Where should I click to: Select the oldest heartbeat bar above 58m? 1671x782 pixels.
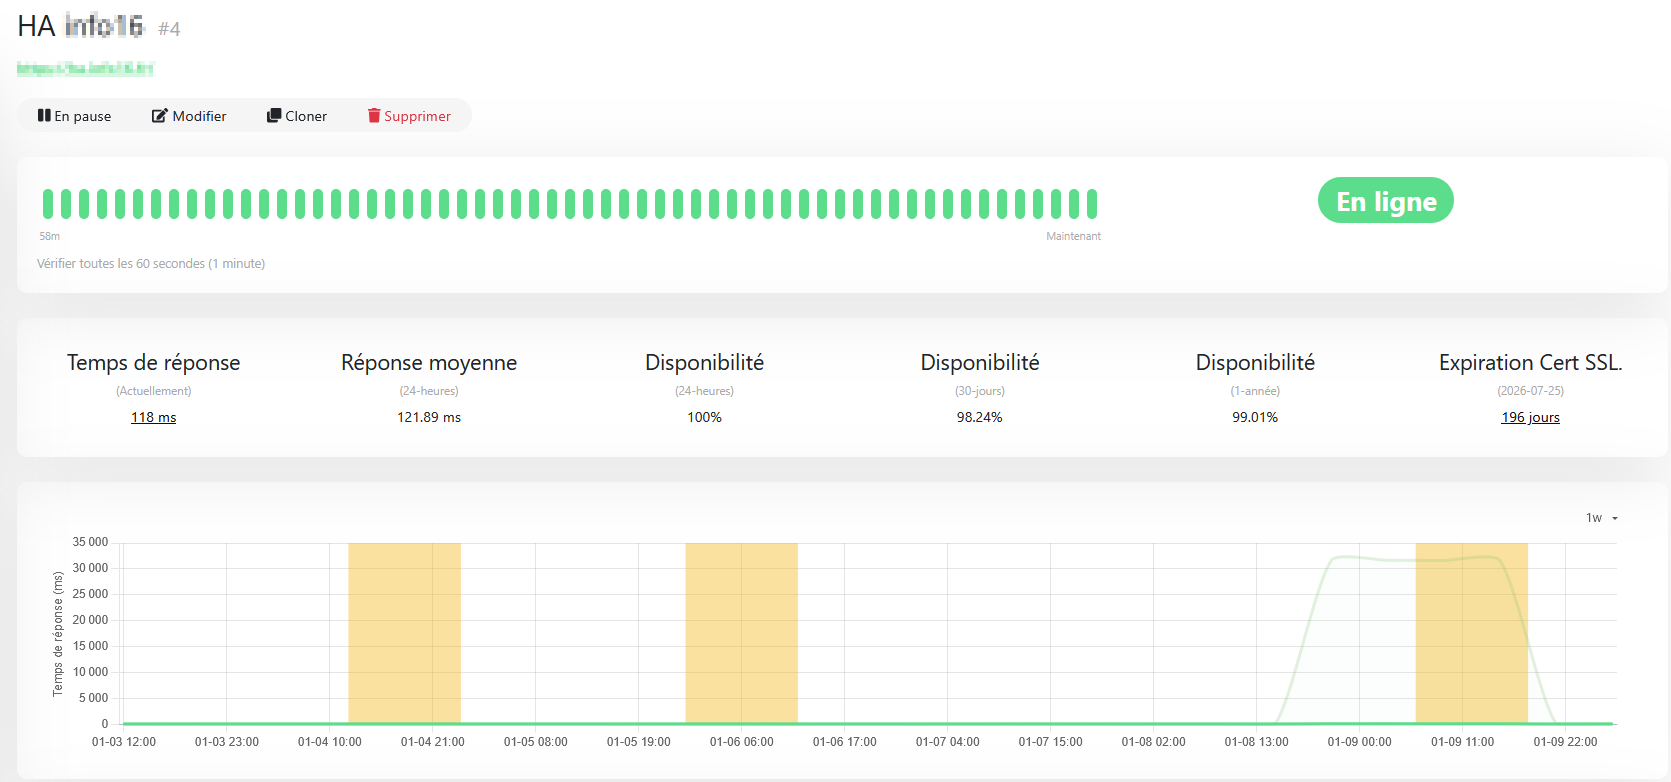pos(48,204)
